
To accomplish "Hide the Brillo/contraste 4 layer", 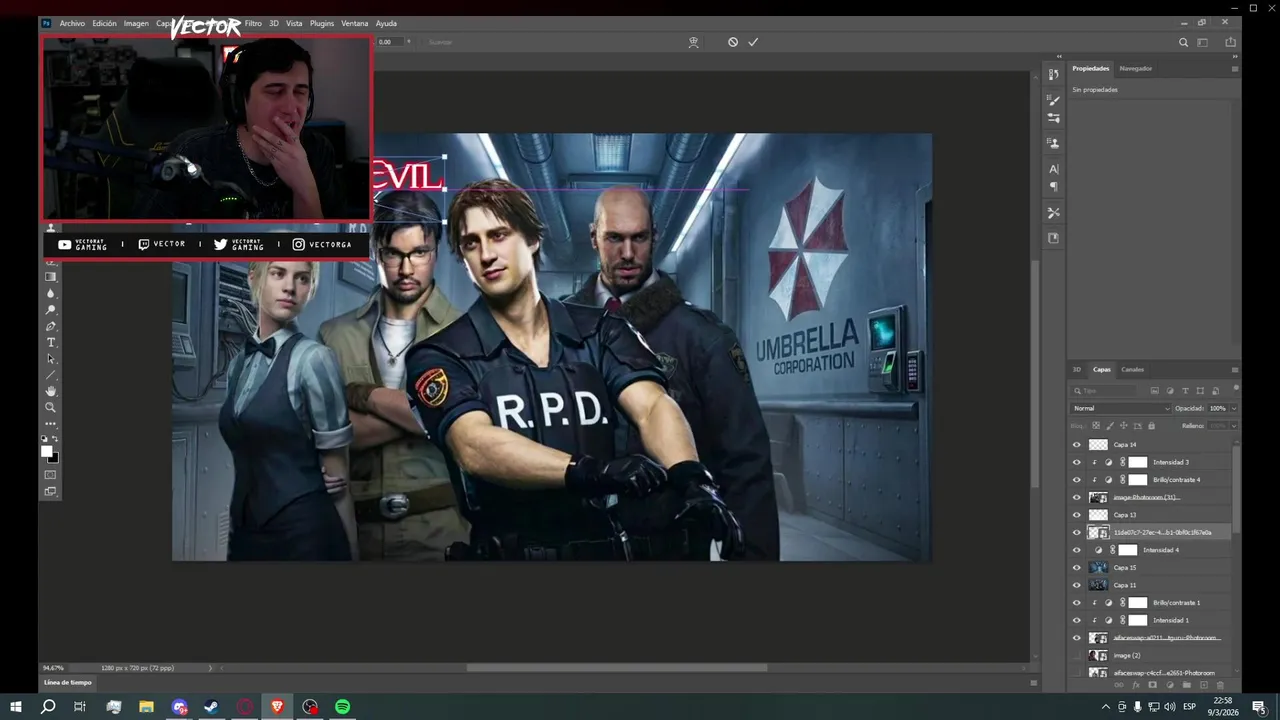I will coord(1077,480).
